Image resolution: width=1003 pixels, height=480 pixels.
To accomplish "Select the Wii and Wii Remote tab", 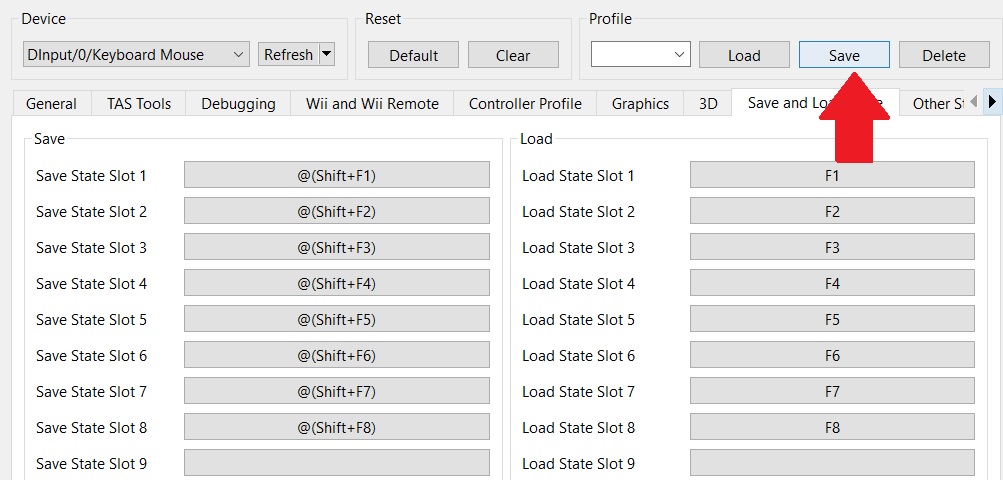I will (x=372, y=104).
